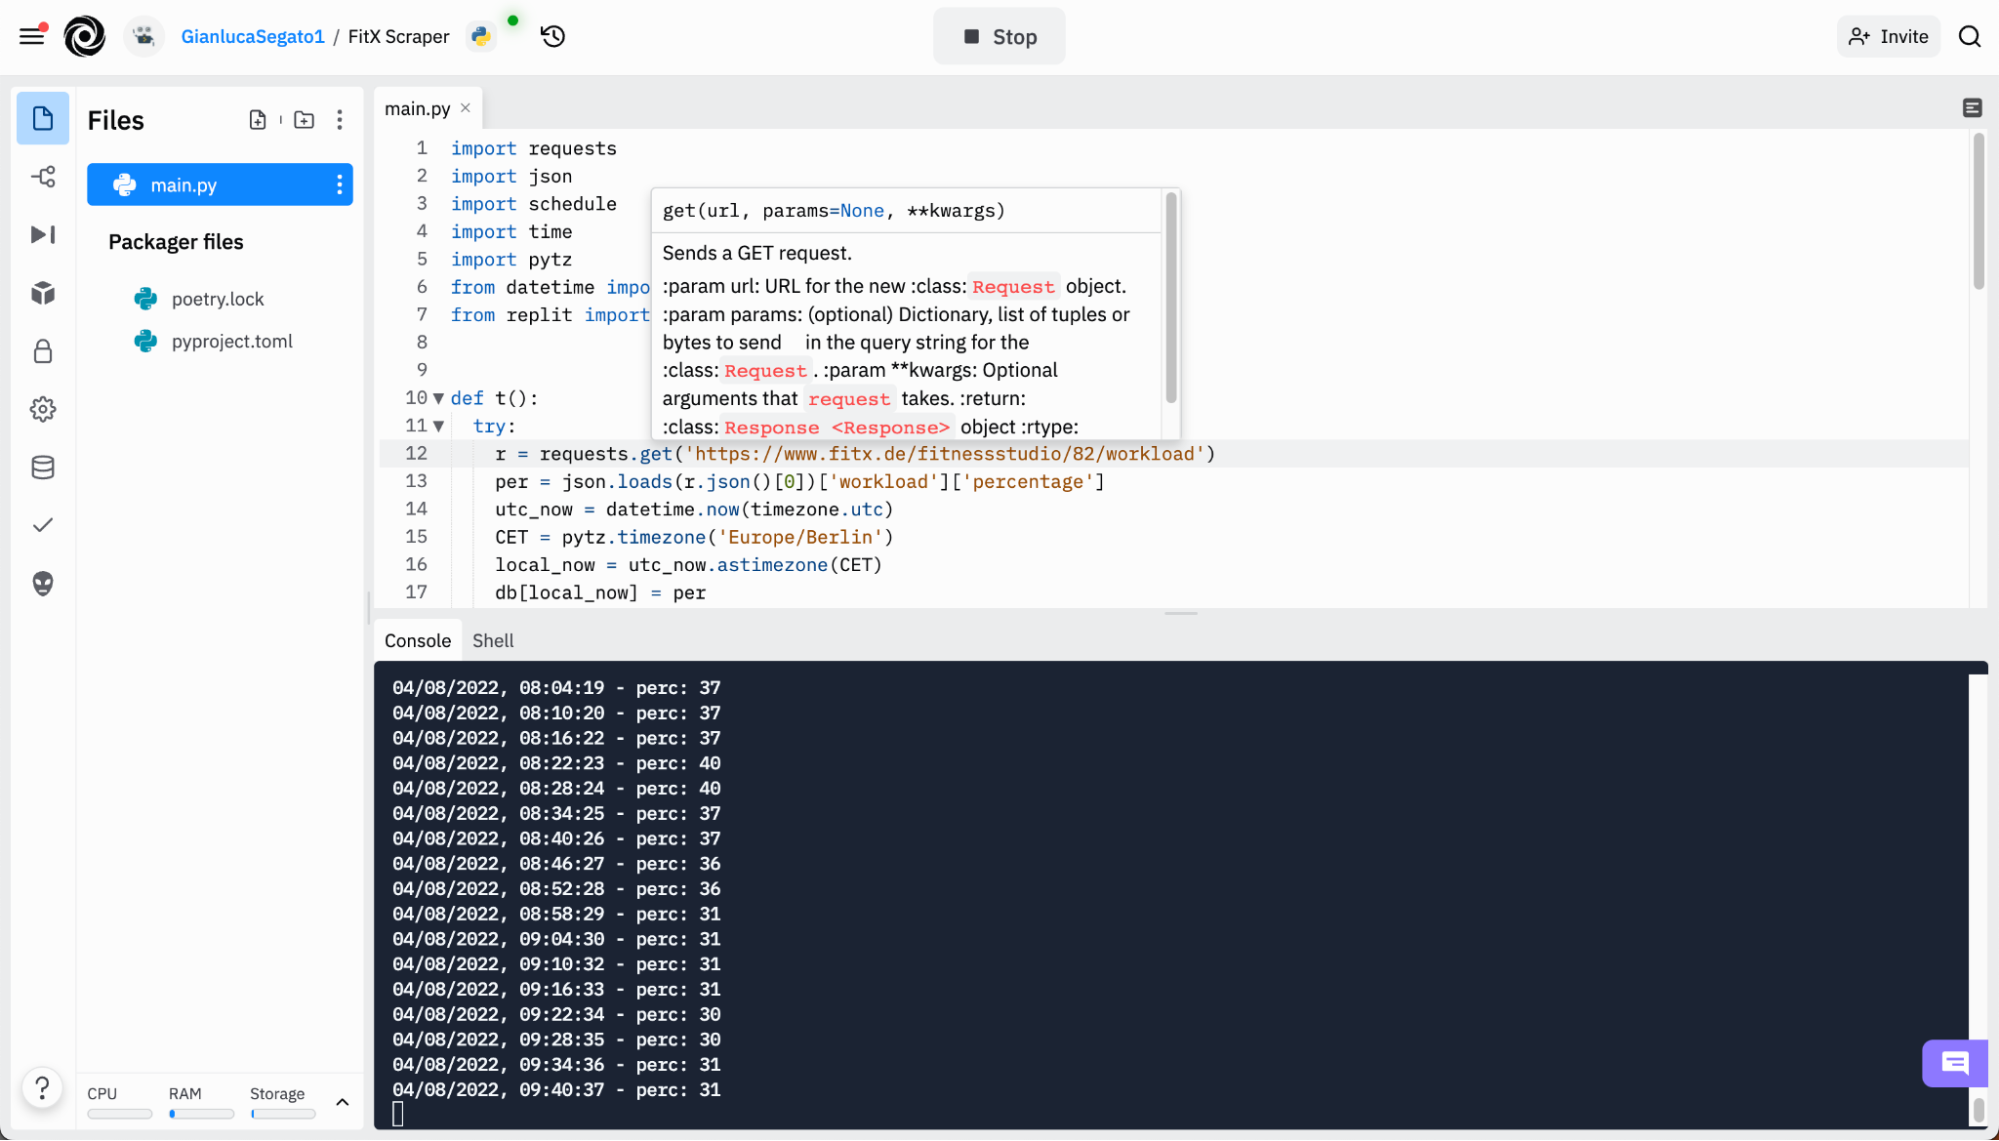The width and height of the screenshot is (1999, 1141).
Task: Expand the try block on line 11
Action: point(438,426)
